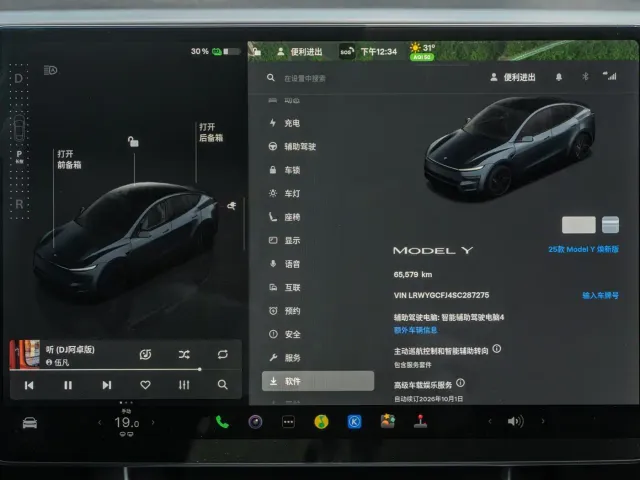
Task: Tap 打开后备箱 to open trunk
Action: tap(211, 132)
